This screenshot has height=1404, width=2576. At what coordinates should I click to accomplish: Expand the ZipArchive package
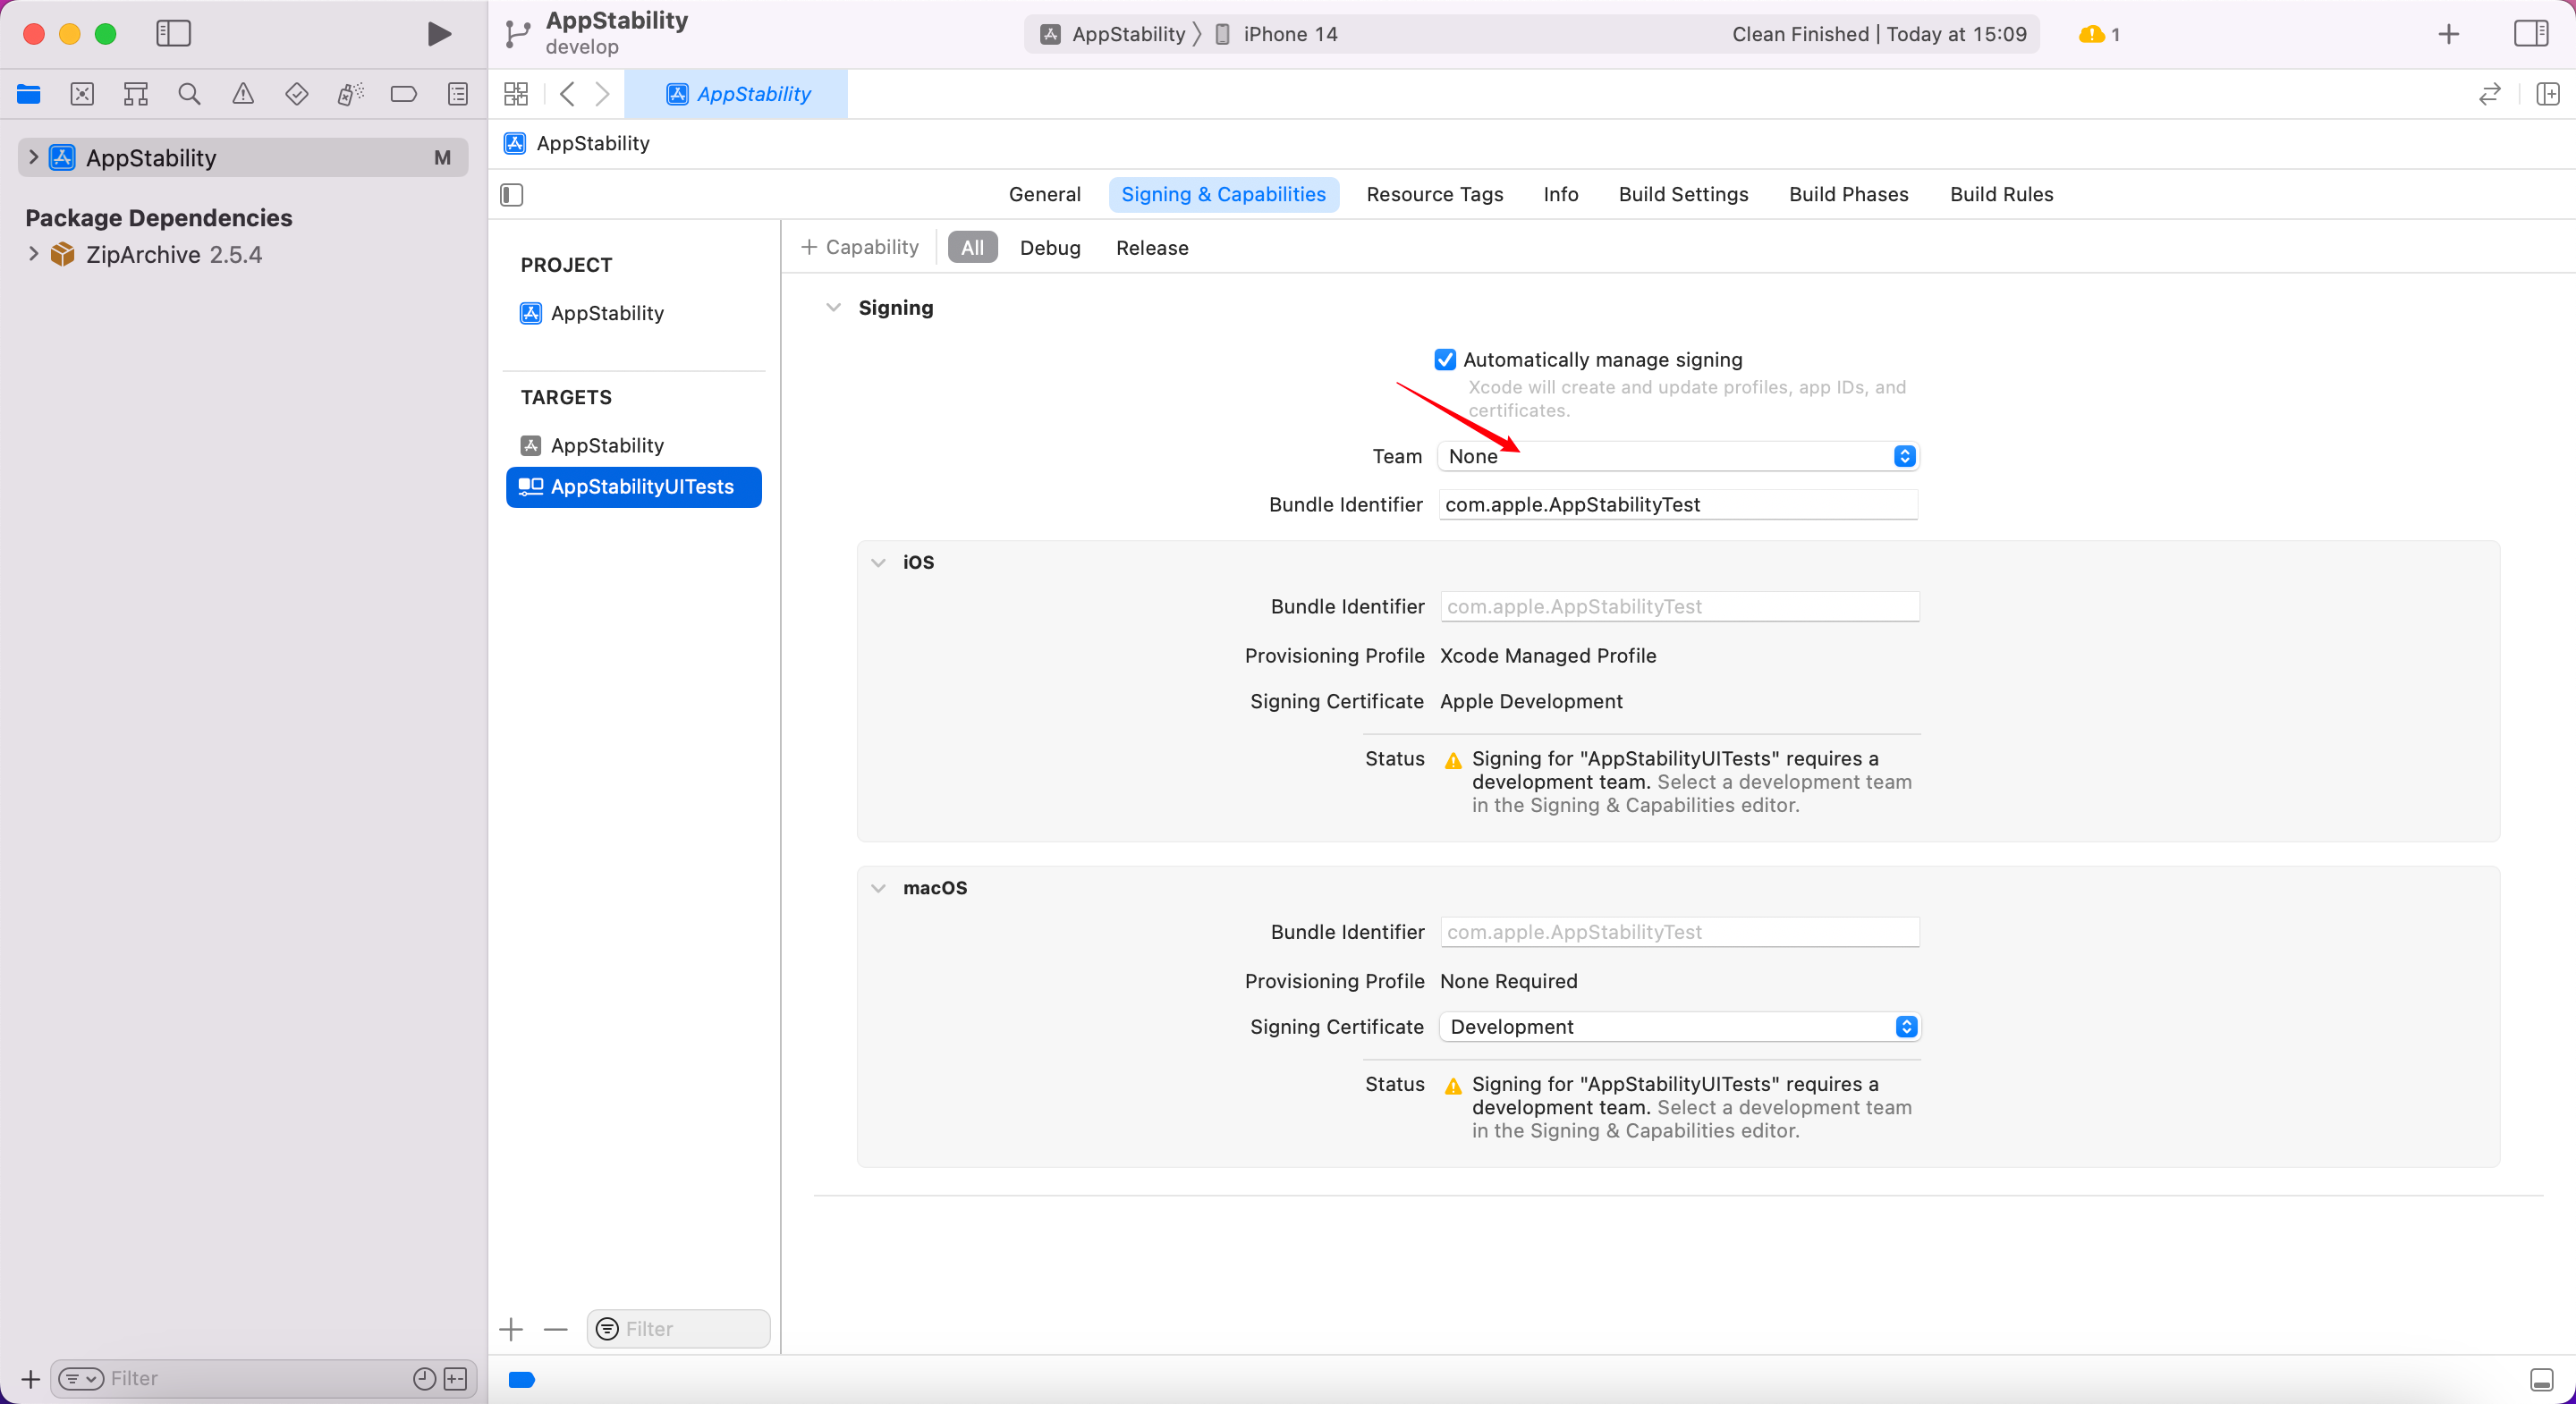(33, 254)
